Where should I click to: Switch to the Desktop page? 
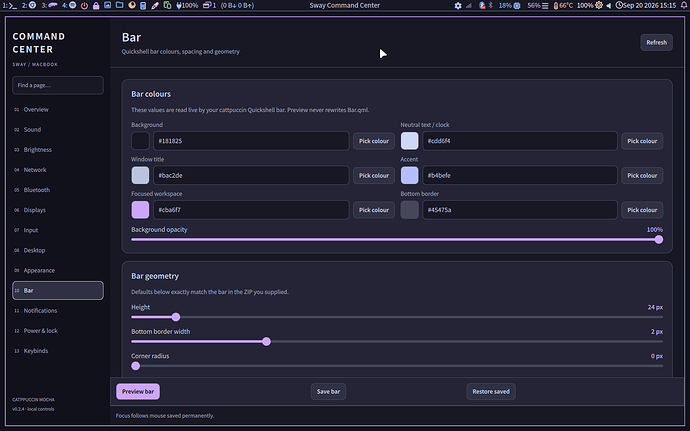point(58,250)
